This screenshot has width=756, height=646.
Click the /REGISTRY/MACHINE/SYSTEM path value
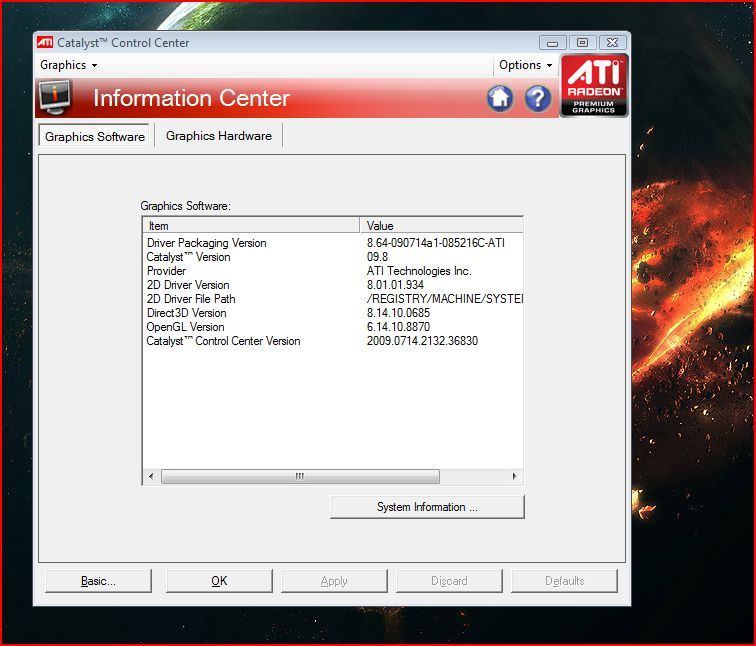[445, 299]
